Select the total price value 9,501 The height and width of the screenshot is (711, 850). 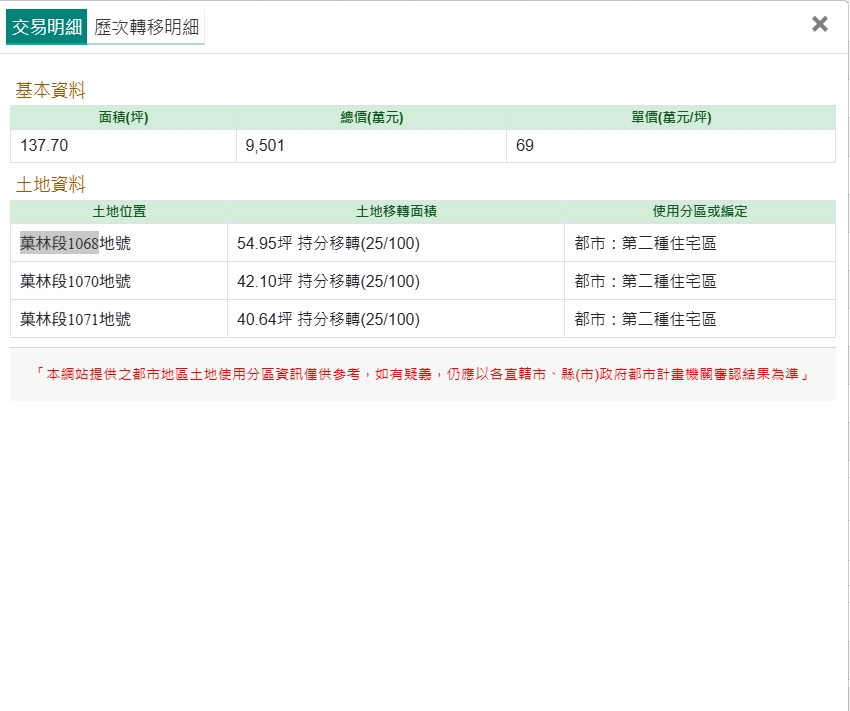(x=265, y=146)
